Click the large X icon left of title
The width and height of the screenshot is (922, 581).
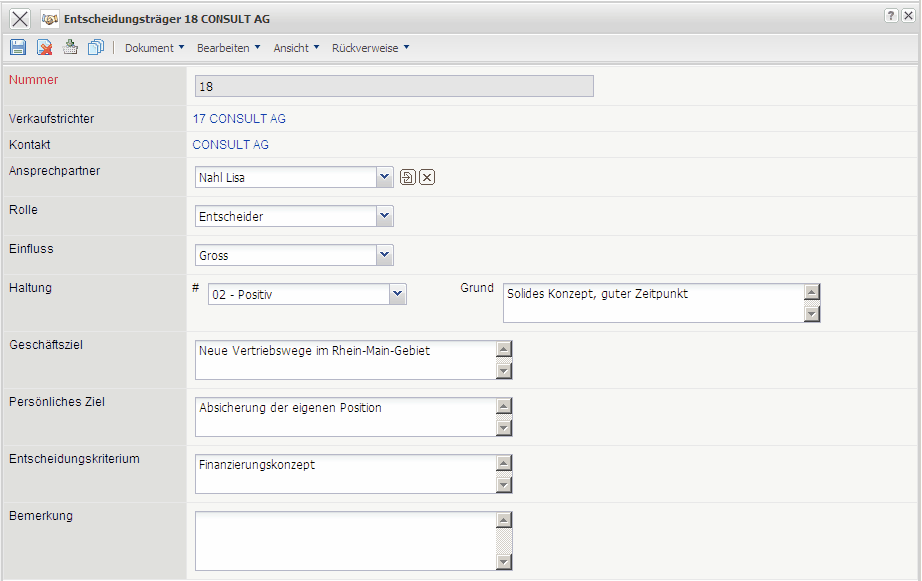tap(19, 18)
